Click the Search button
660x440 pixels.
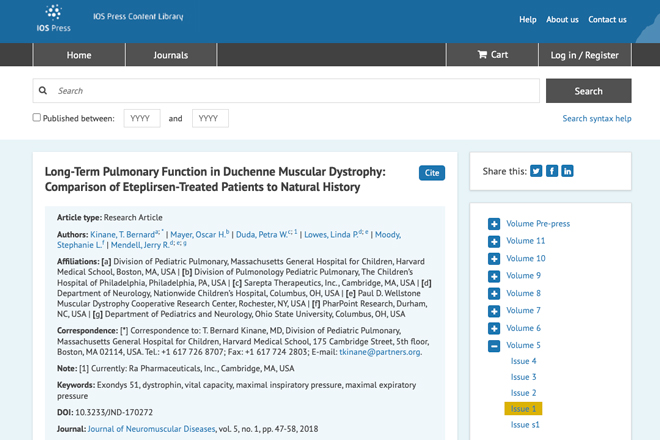(x=588, y=91)
